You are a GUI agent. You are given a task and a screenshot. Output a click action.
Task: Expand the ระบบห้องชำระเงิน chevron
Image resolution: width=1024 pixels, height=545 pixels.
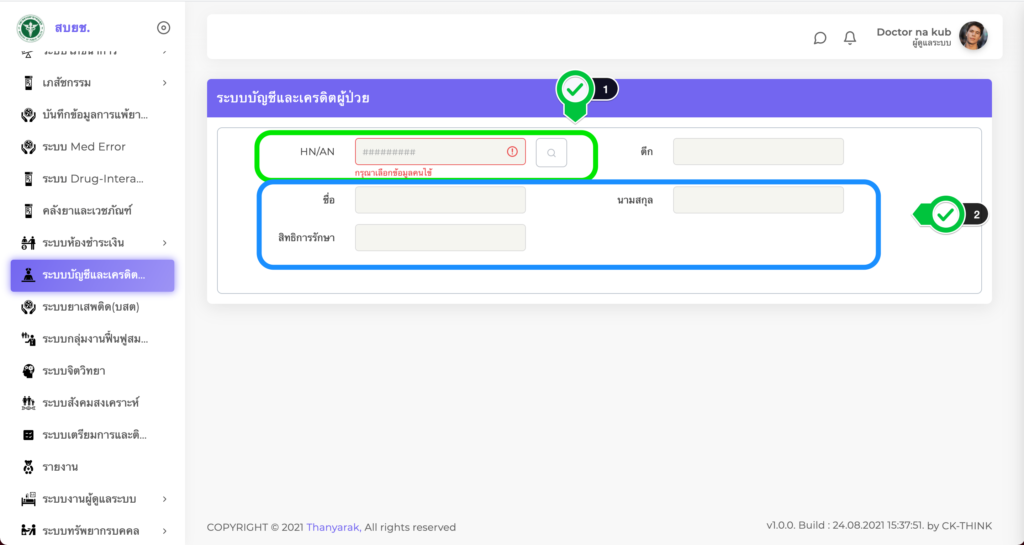click(164, 243)
